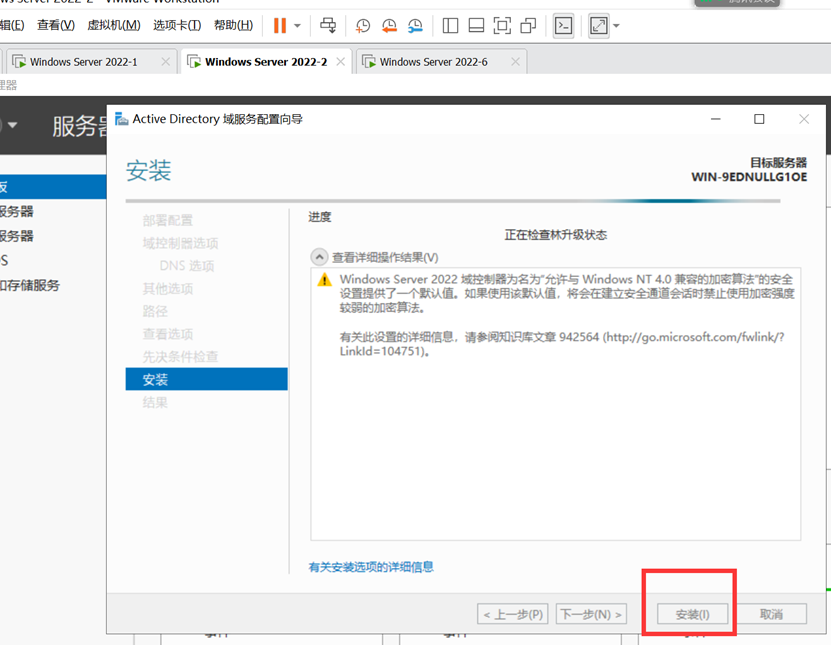
Task: Send Ctrl+Alt+Del to the virtual machine
Action: (x=328, y=25)
